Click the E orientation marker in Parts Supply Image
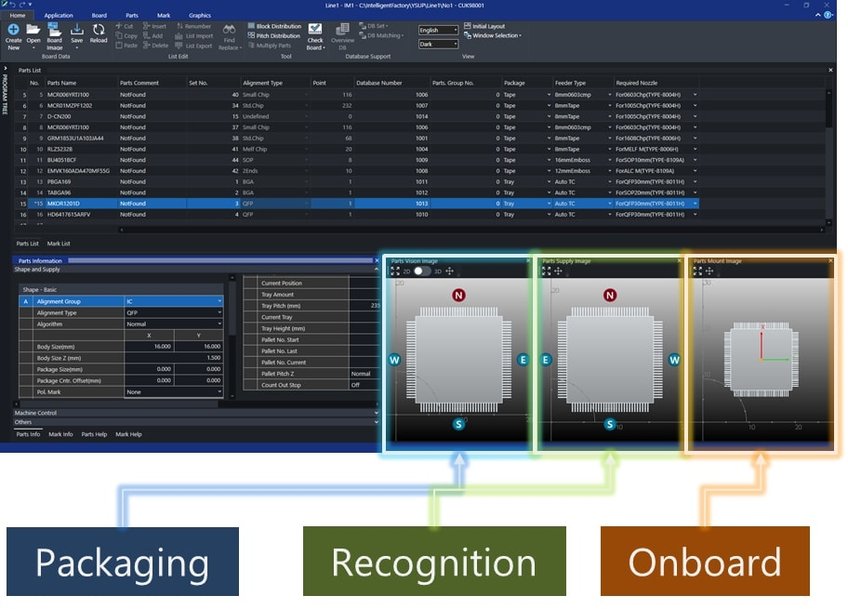848x609 pixels. click(x=546, y=360)
